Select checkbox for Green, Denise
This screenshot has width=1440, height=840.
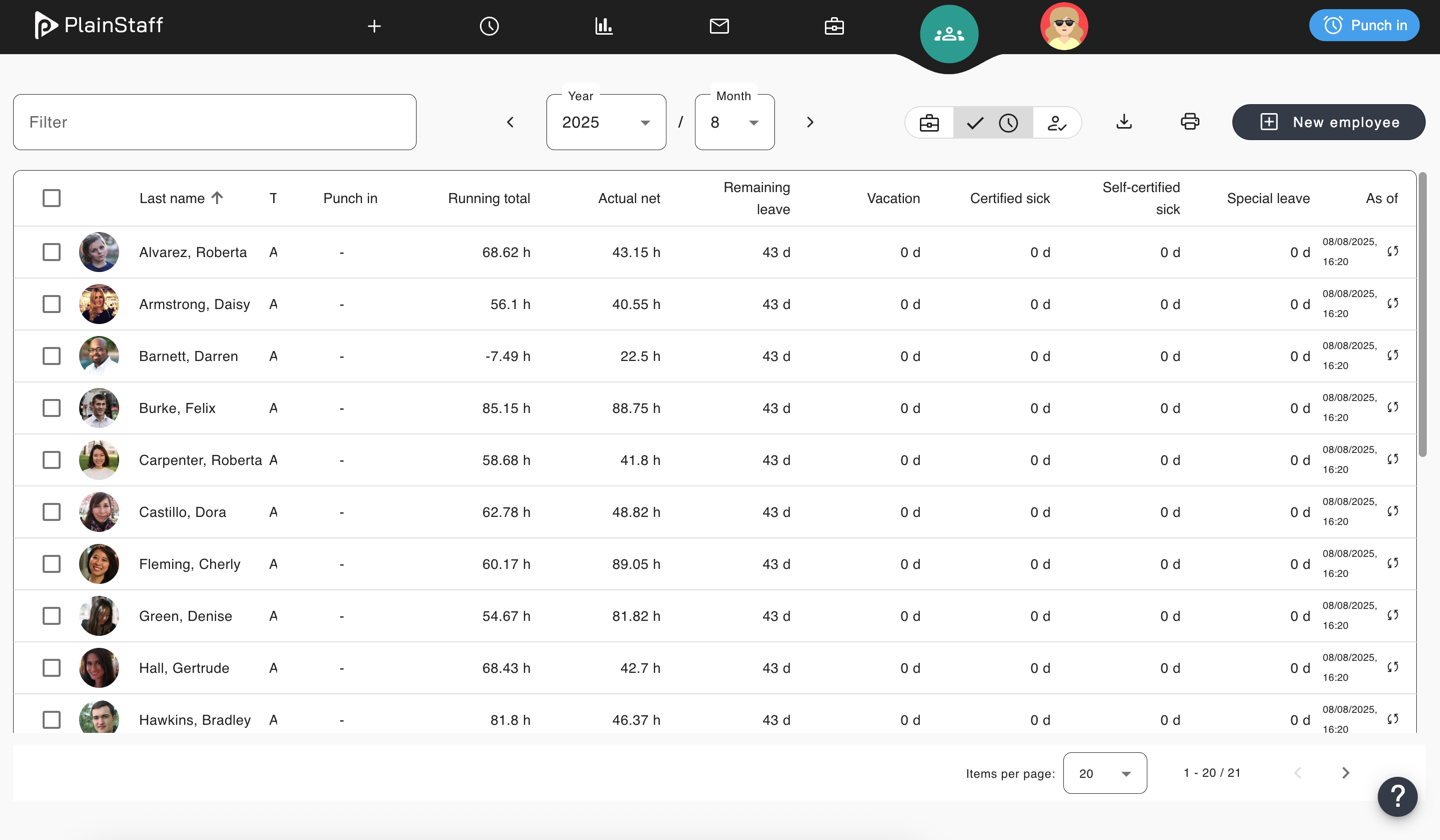click(52, 616)
